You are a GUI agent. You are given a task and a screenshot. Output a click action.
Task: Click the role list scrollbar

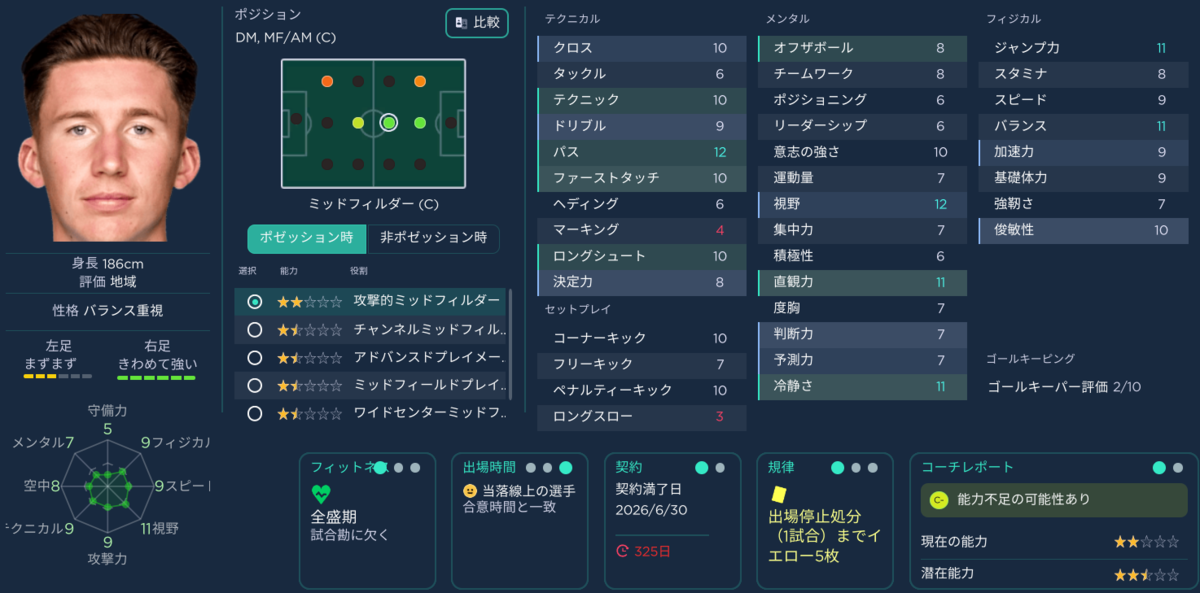511,344
